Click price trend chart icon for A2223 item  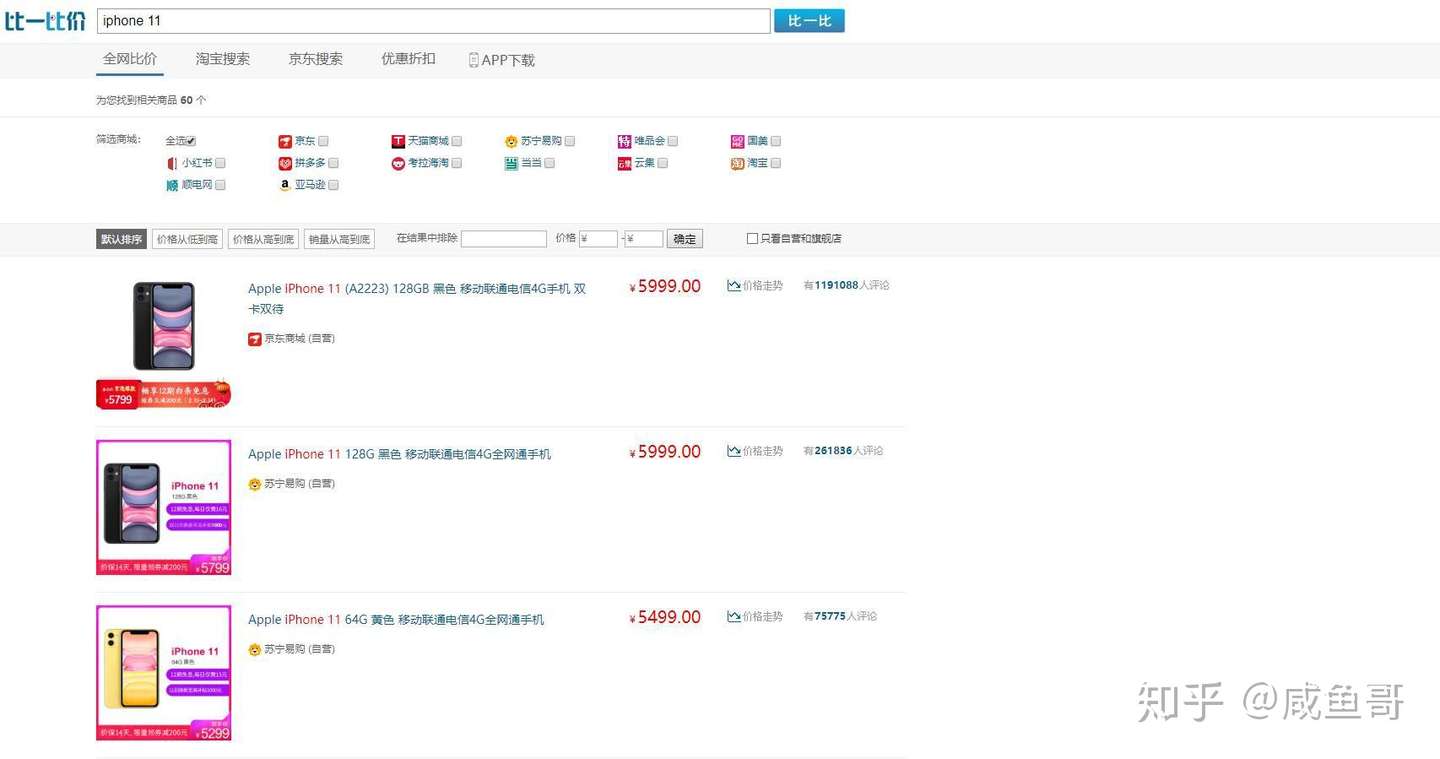point(734,286)
